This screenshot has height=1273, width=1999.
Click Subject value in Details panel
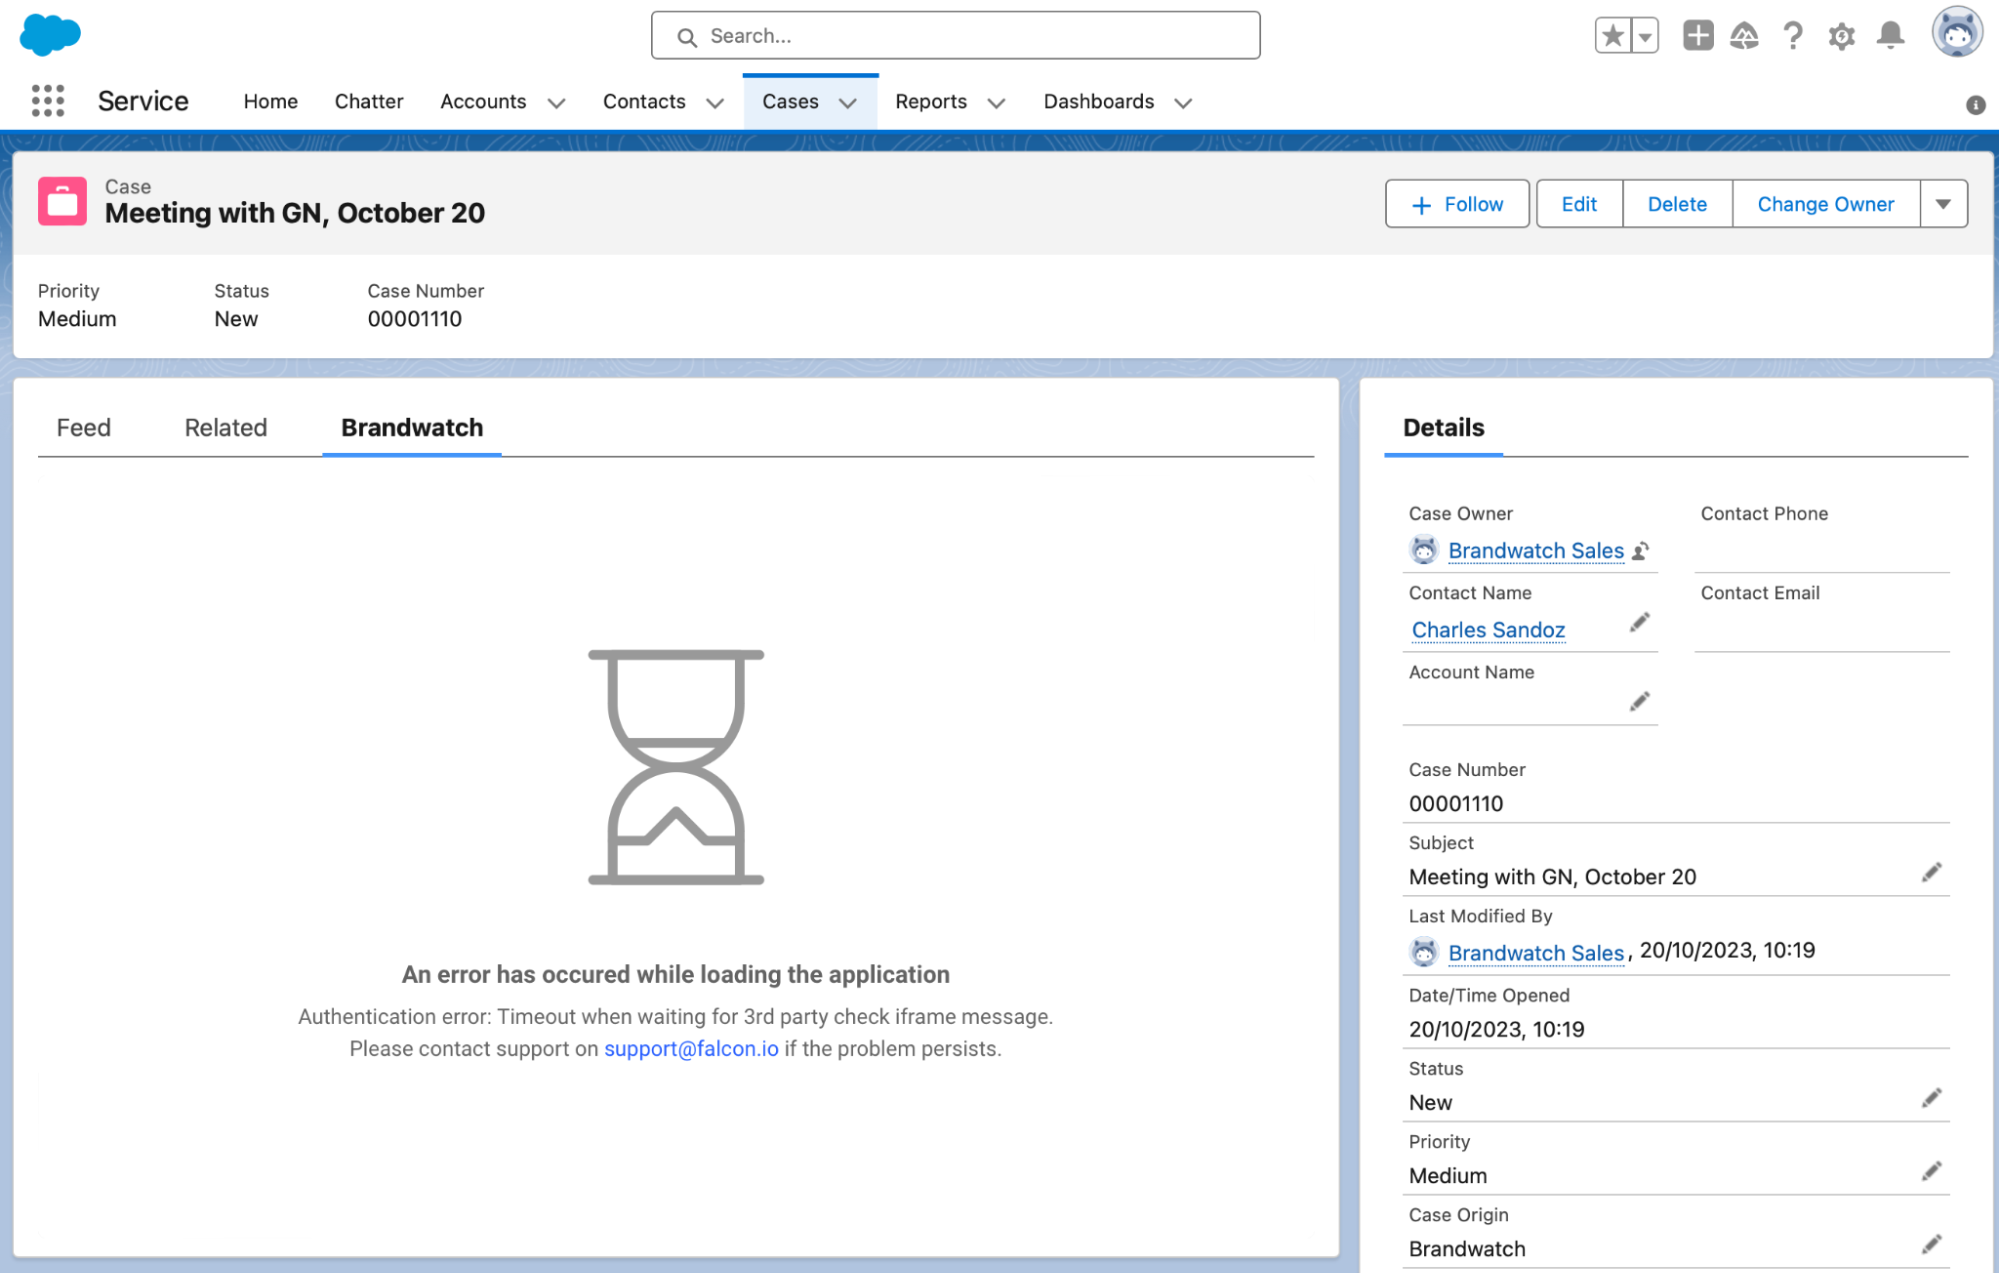1552,877
